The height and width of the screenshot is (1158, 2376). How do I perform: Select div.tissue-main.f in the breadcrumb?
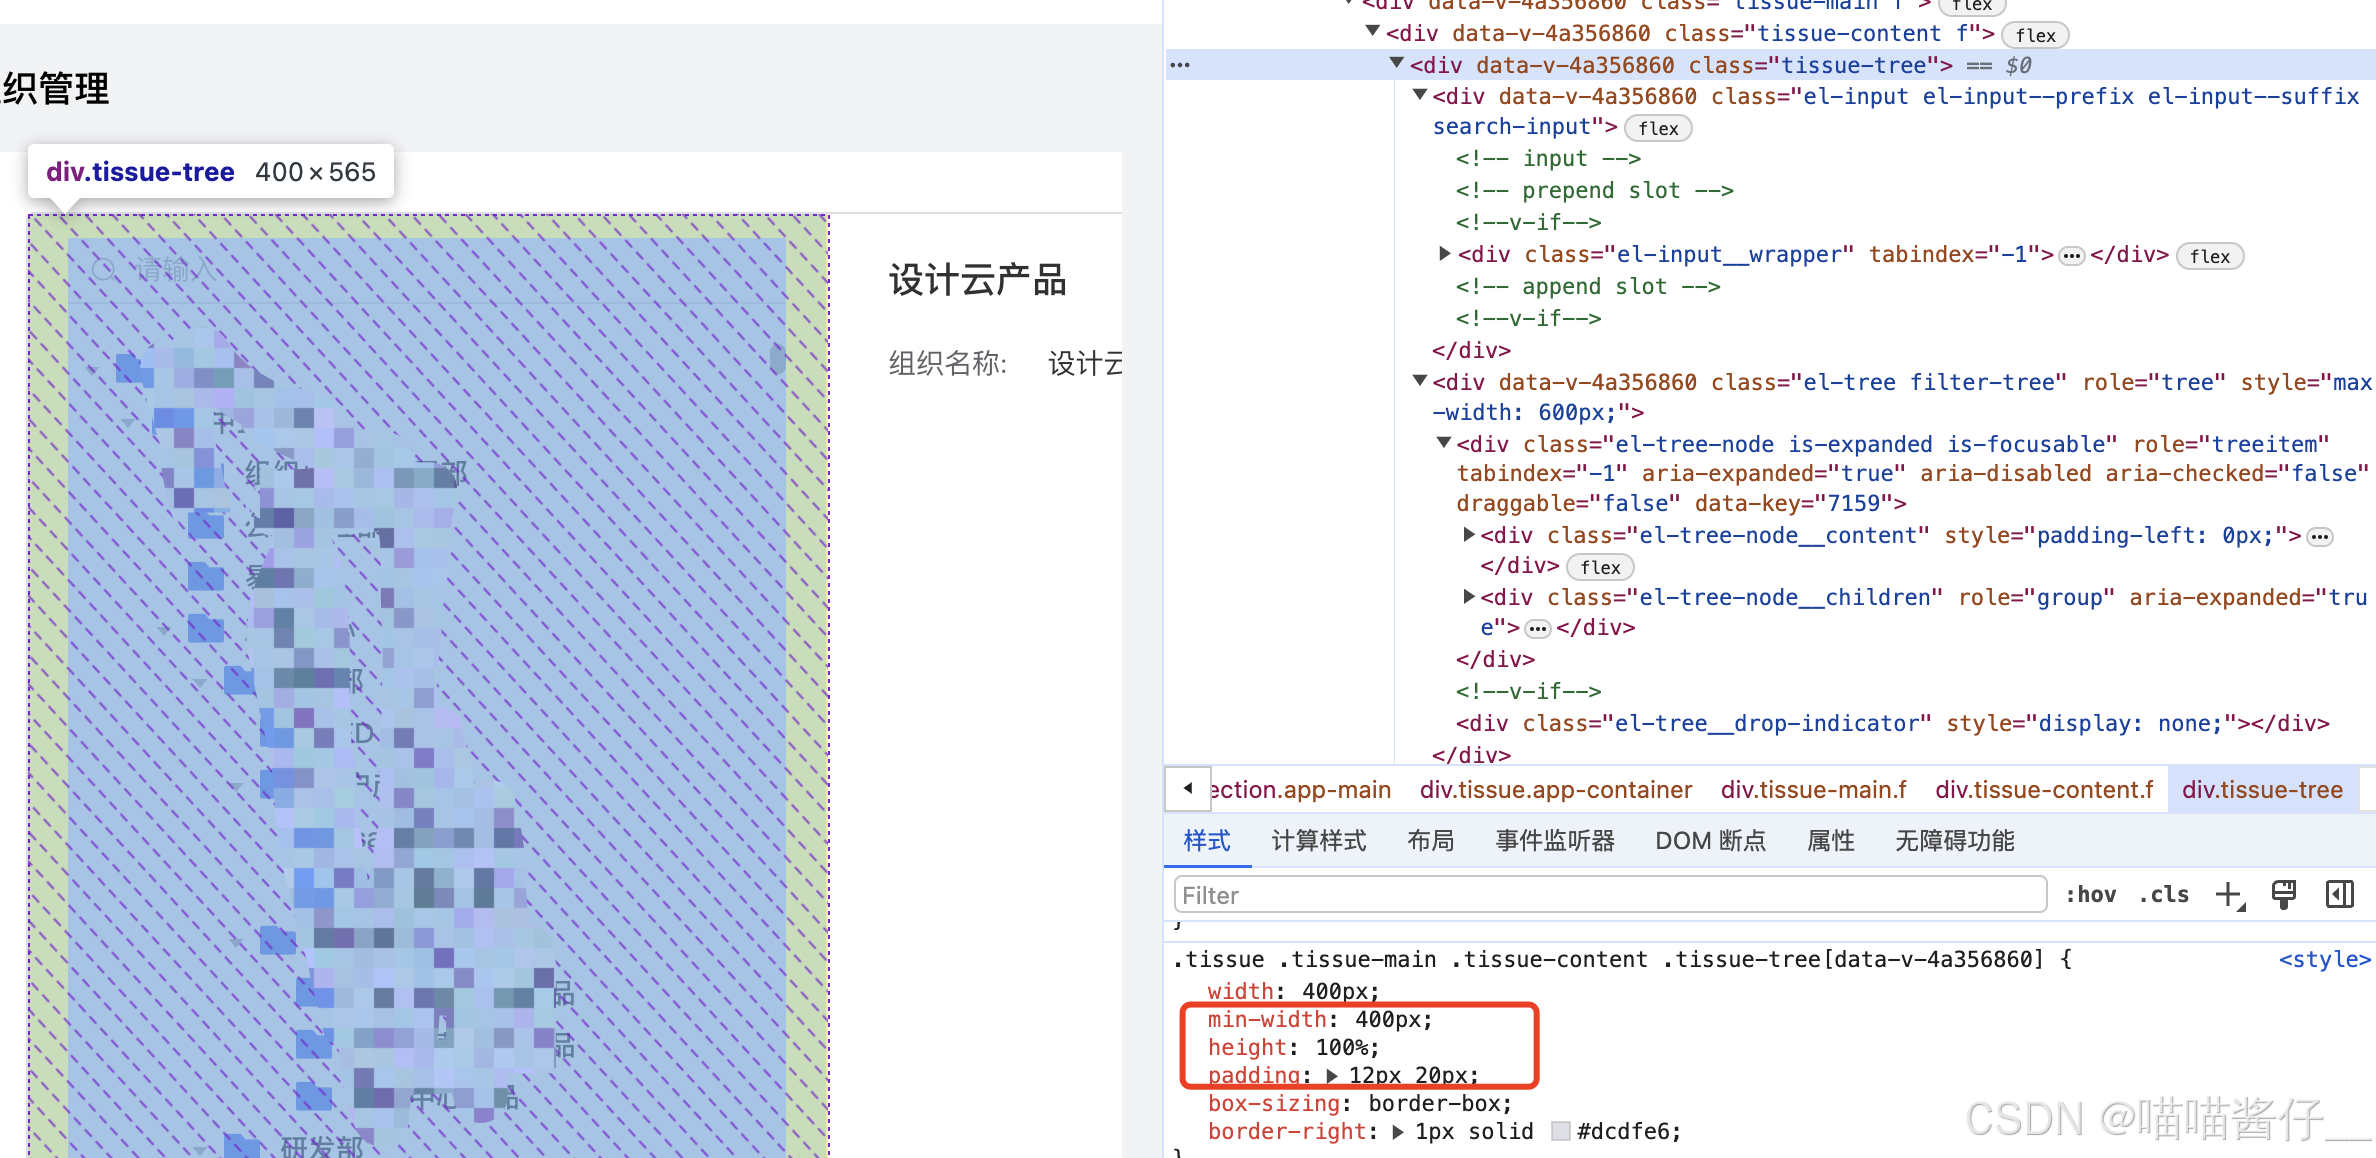[1813, 790]
